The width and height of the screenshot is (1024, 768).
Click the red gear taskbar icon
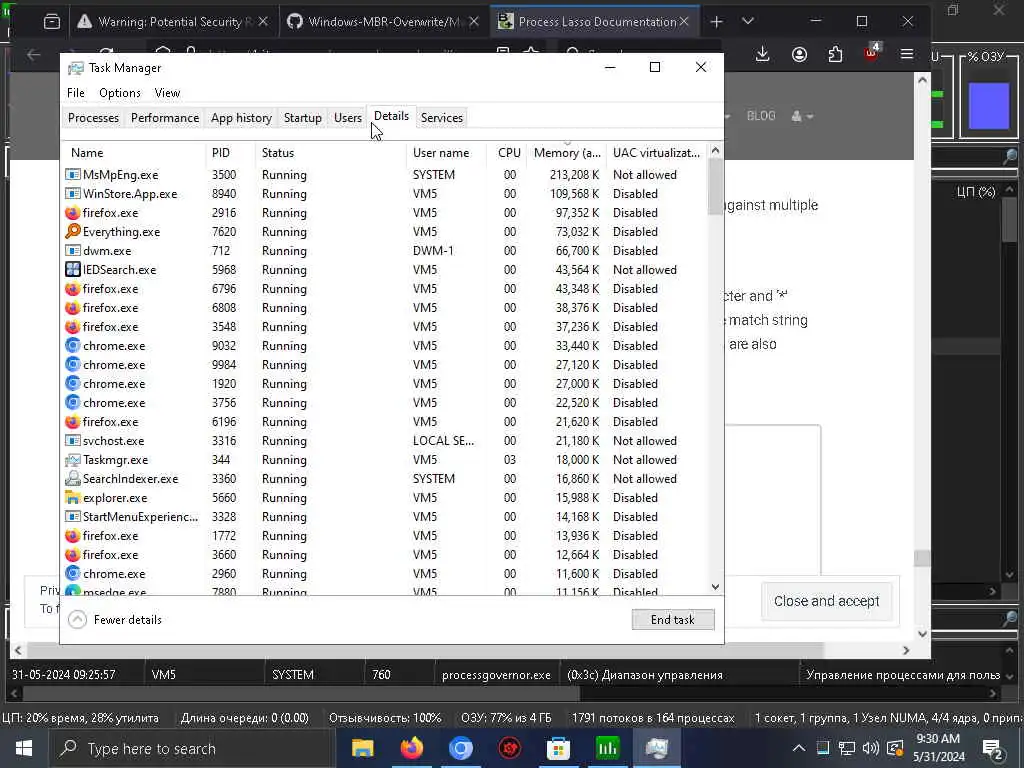509,748
